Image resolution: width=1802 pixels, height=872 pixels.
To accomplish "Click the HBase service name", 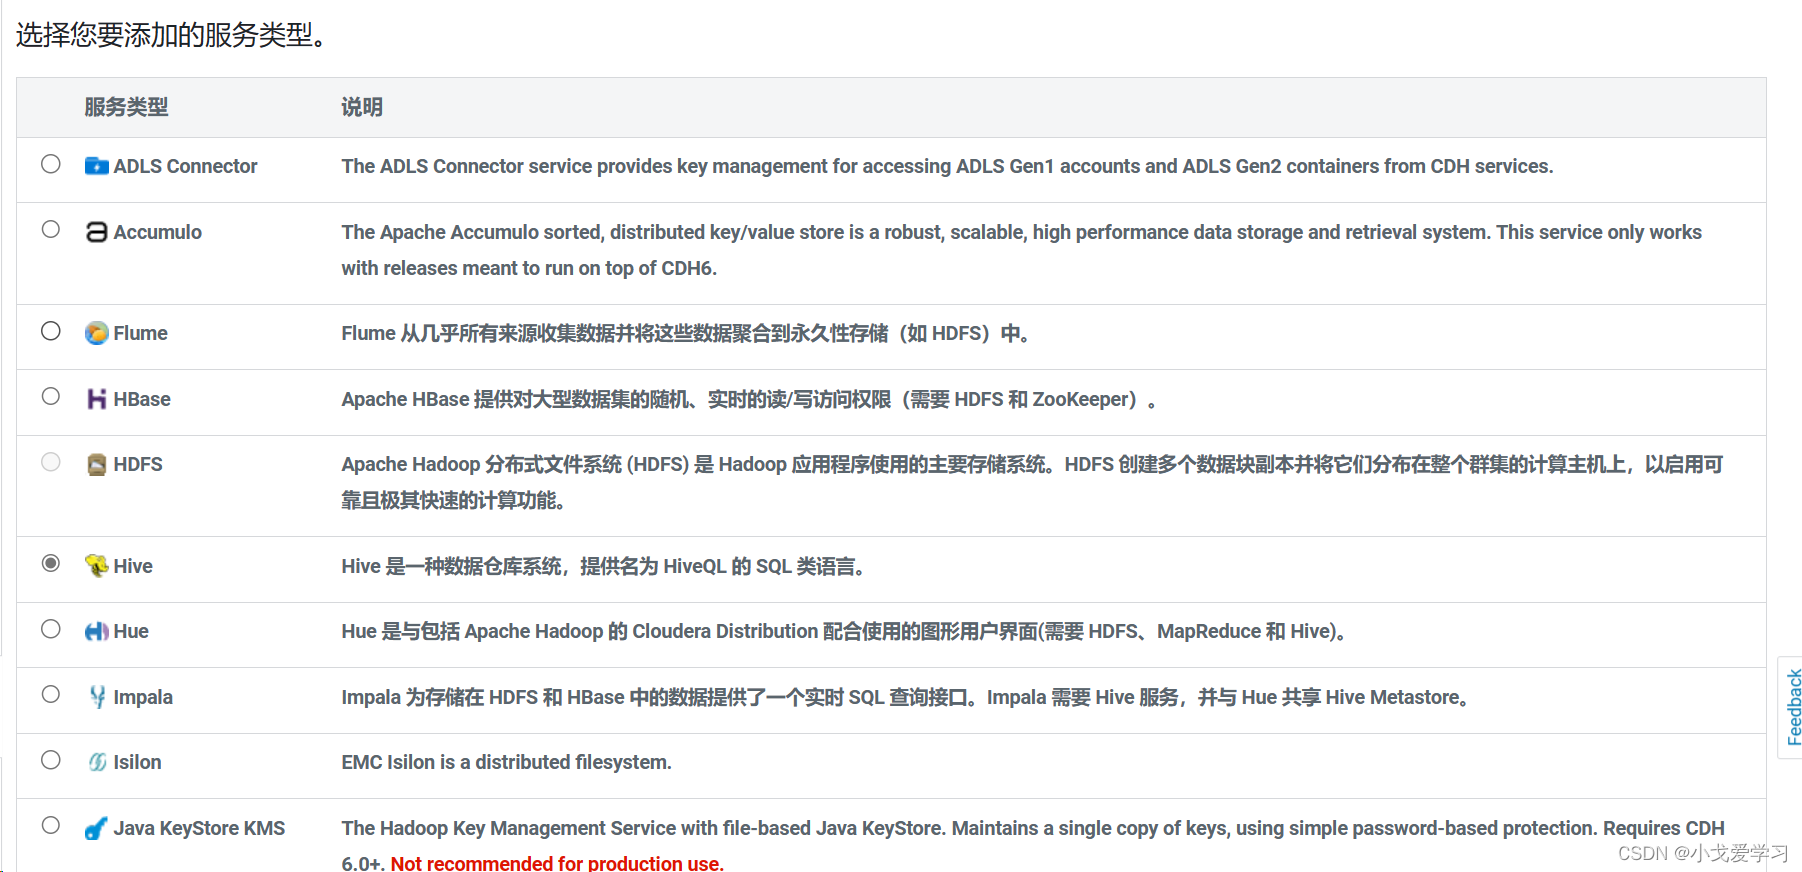I will pyautogui.click(x=142, y=399).
